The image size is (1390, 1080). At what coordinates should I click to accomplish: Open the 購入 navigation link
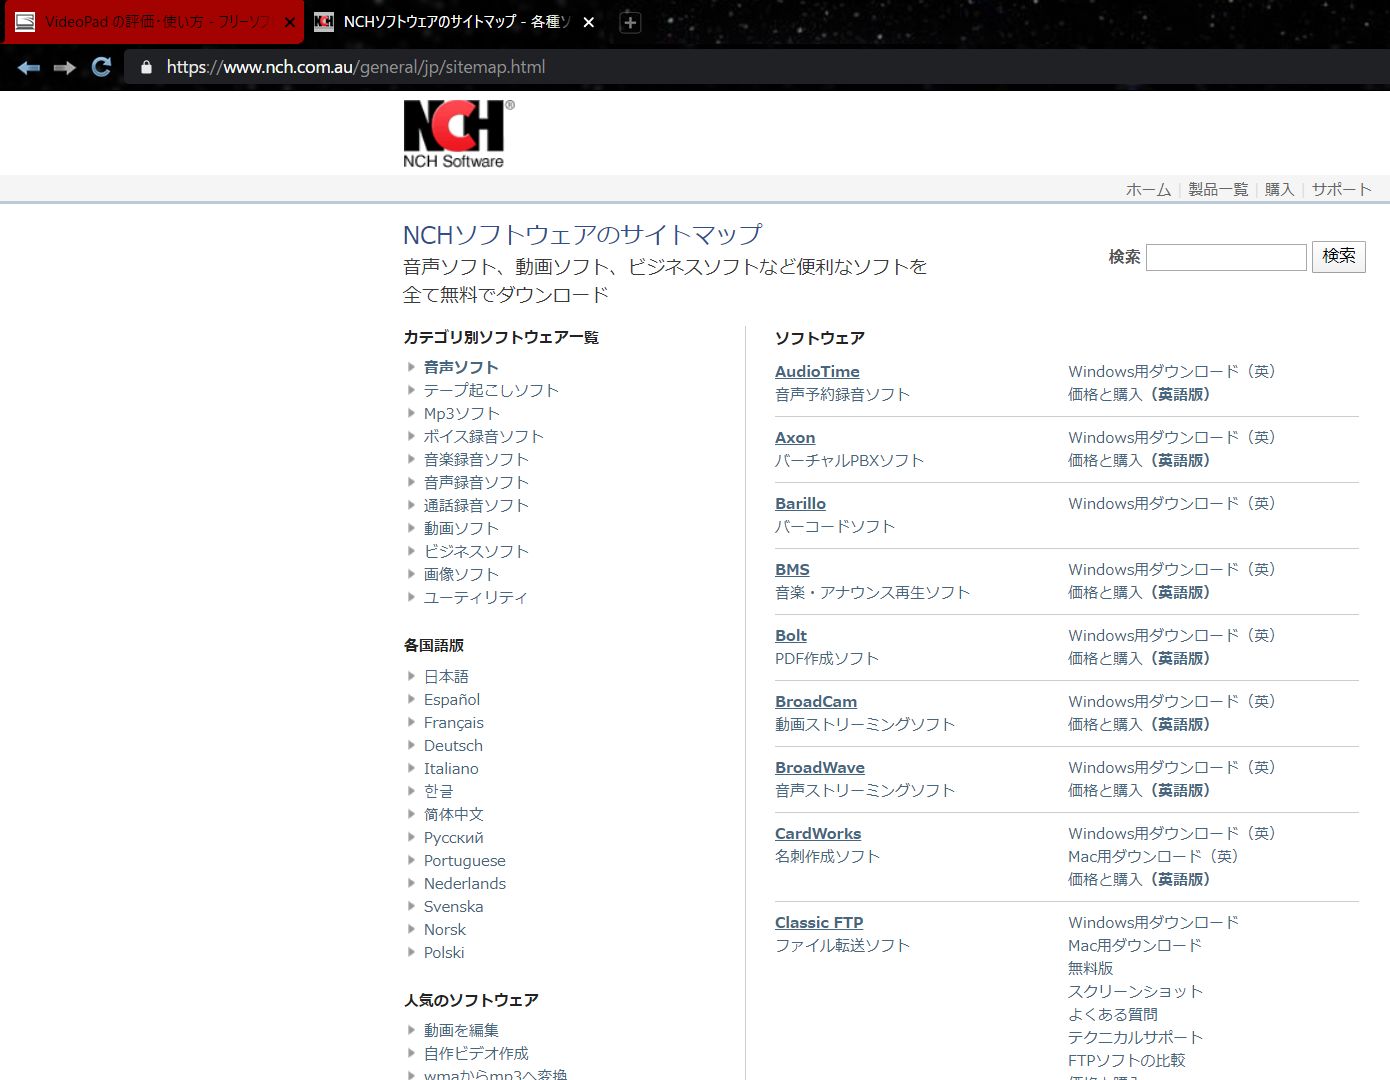[x=1279, y=189]
